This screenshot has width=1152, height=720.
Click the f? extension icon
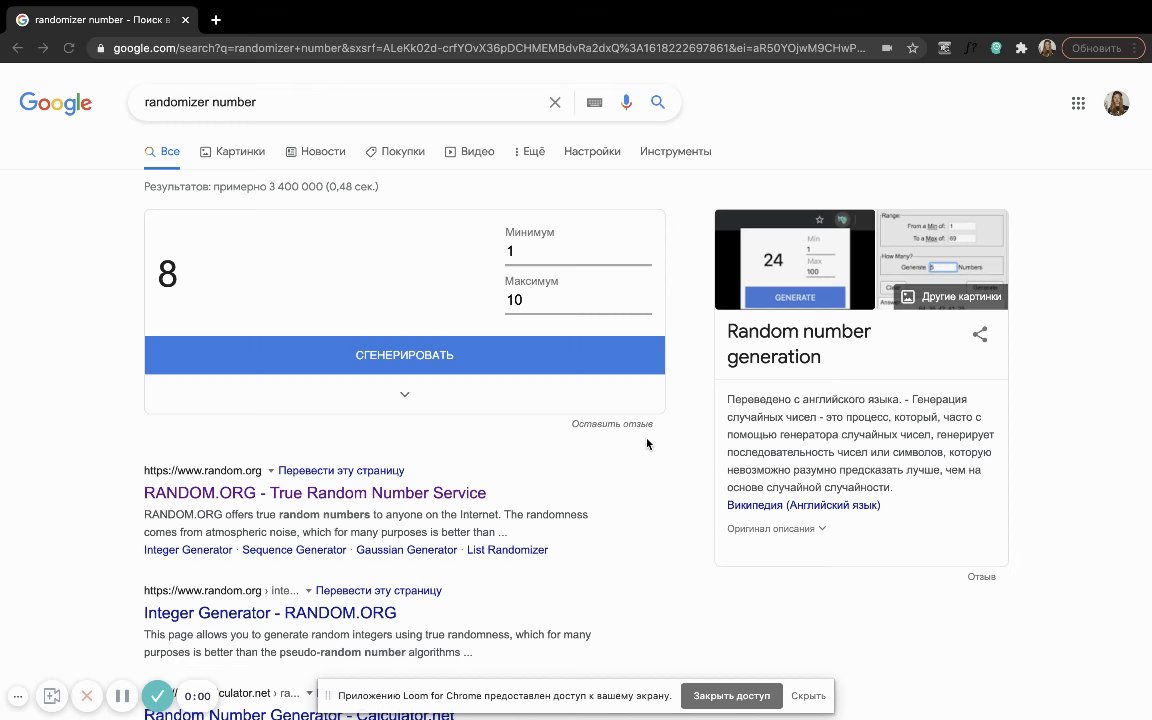click(x=971, y=48)
